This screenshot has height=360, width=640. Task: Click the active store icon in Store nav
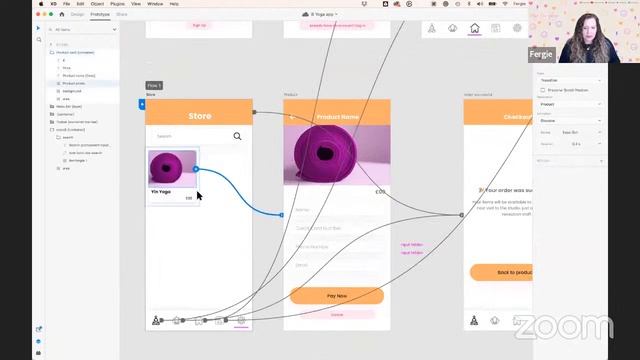241,321
